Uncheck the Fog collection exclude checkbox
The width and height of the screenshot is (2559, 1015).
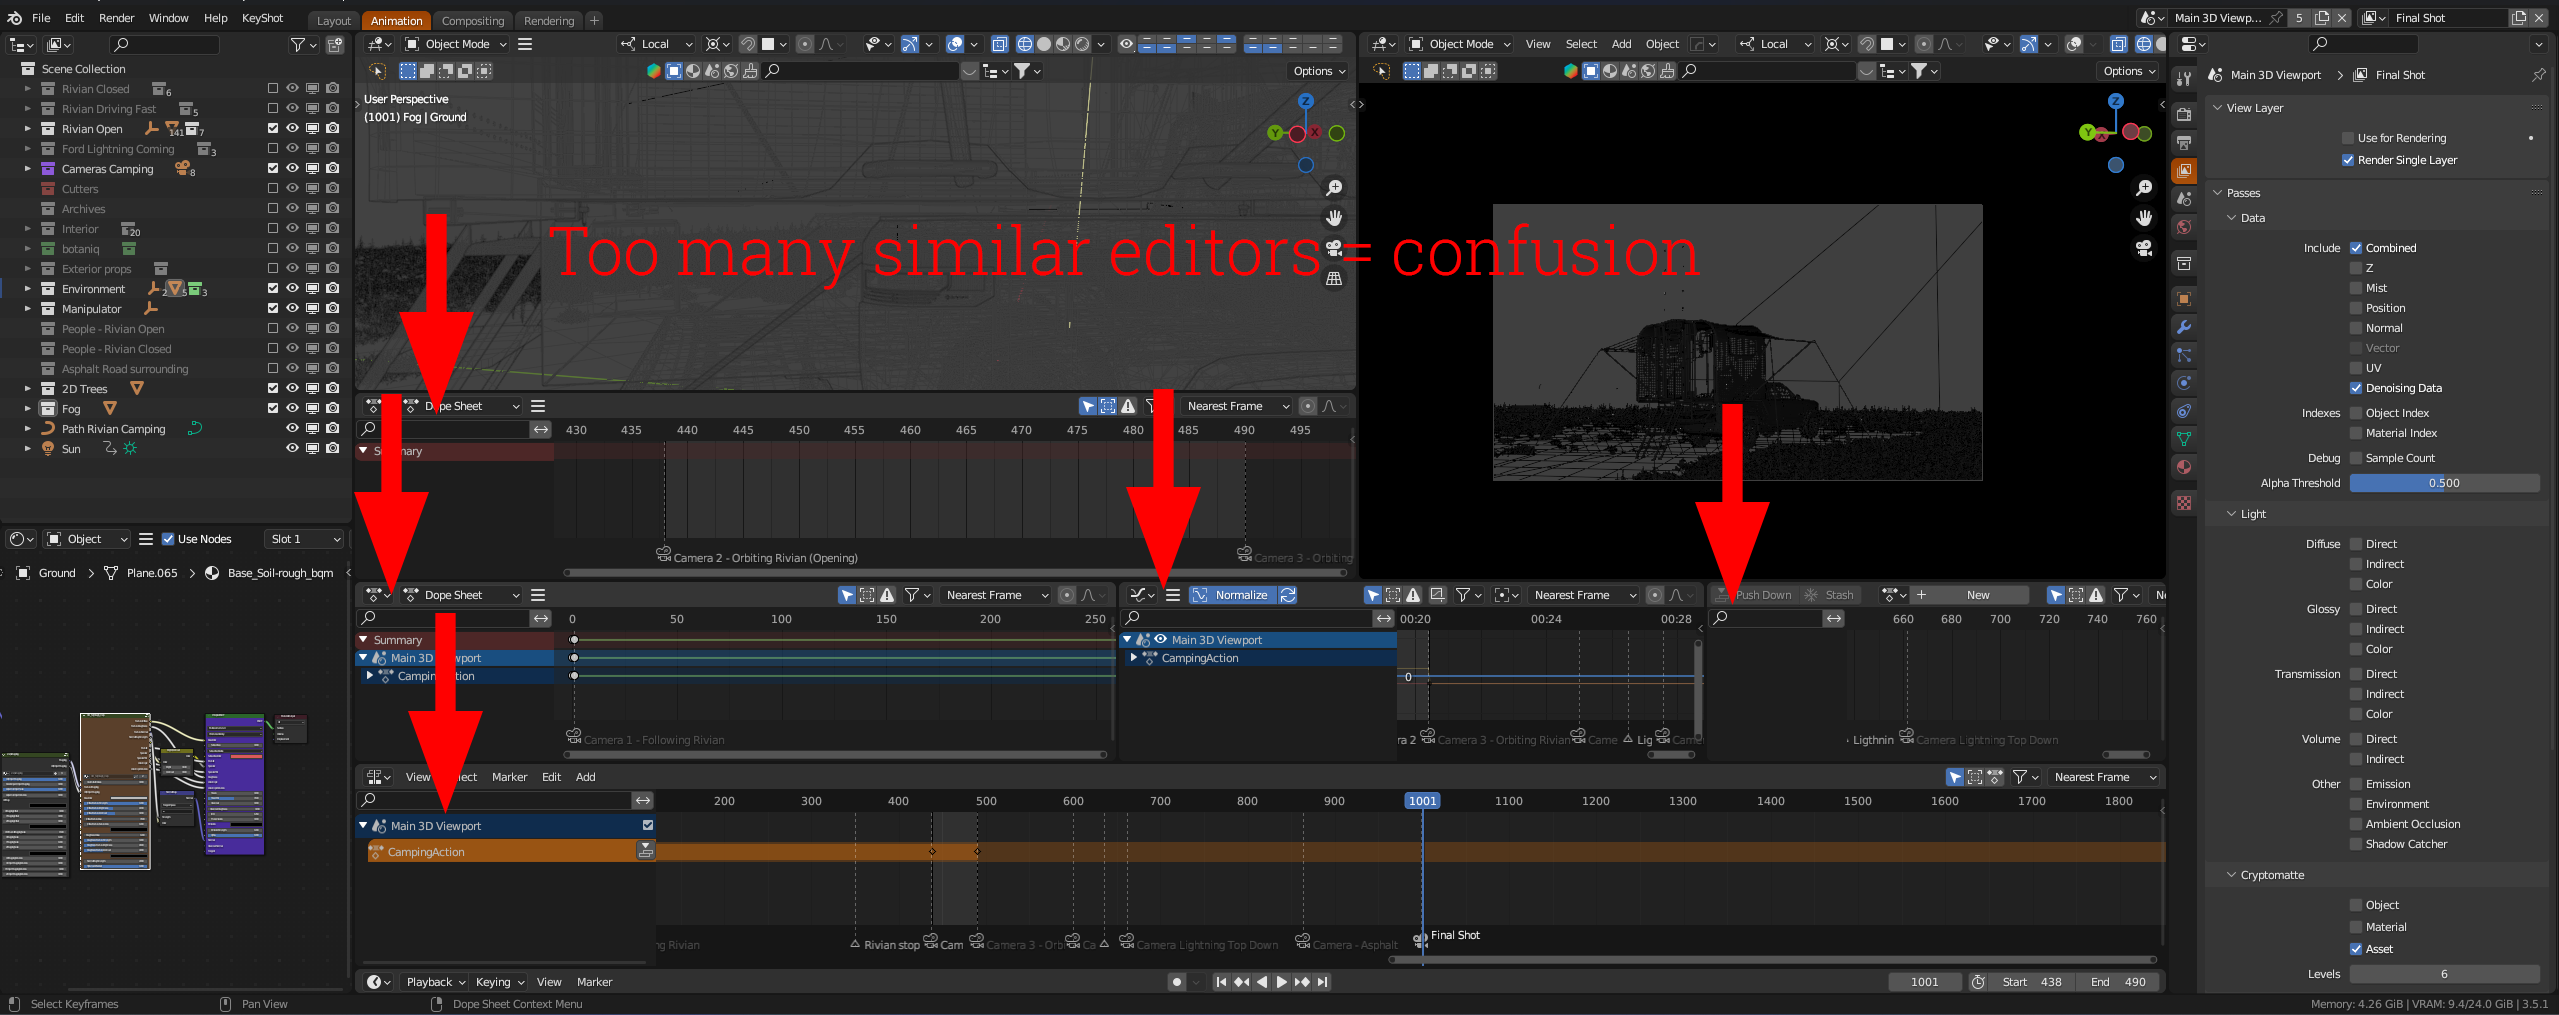tap(273, 408)
